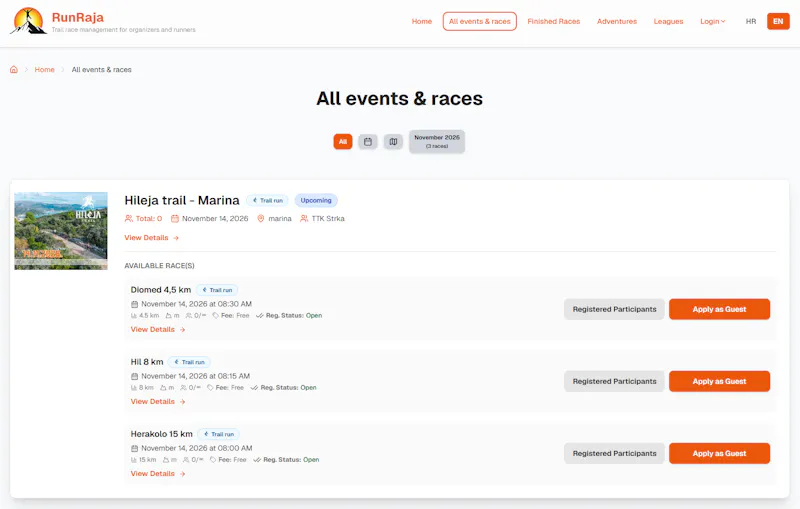The width and height of the screenshot is (800, 509).
Task: Click calendar icon on Herakolo 15 km date
Action: [135, 448]
